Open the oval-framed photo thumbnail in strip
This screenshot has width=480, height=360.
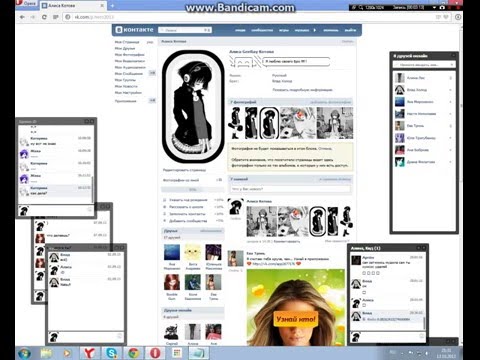(x=269, y=123)
